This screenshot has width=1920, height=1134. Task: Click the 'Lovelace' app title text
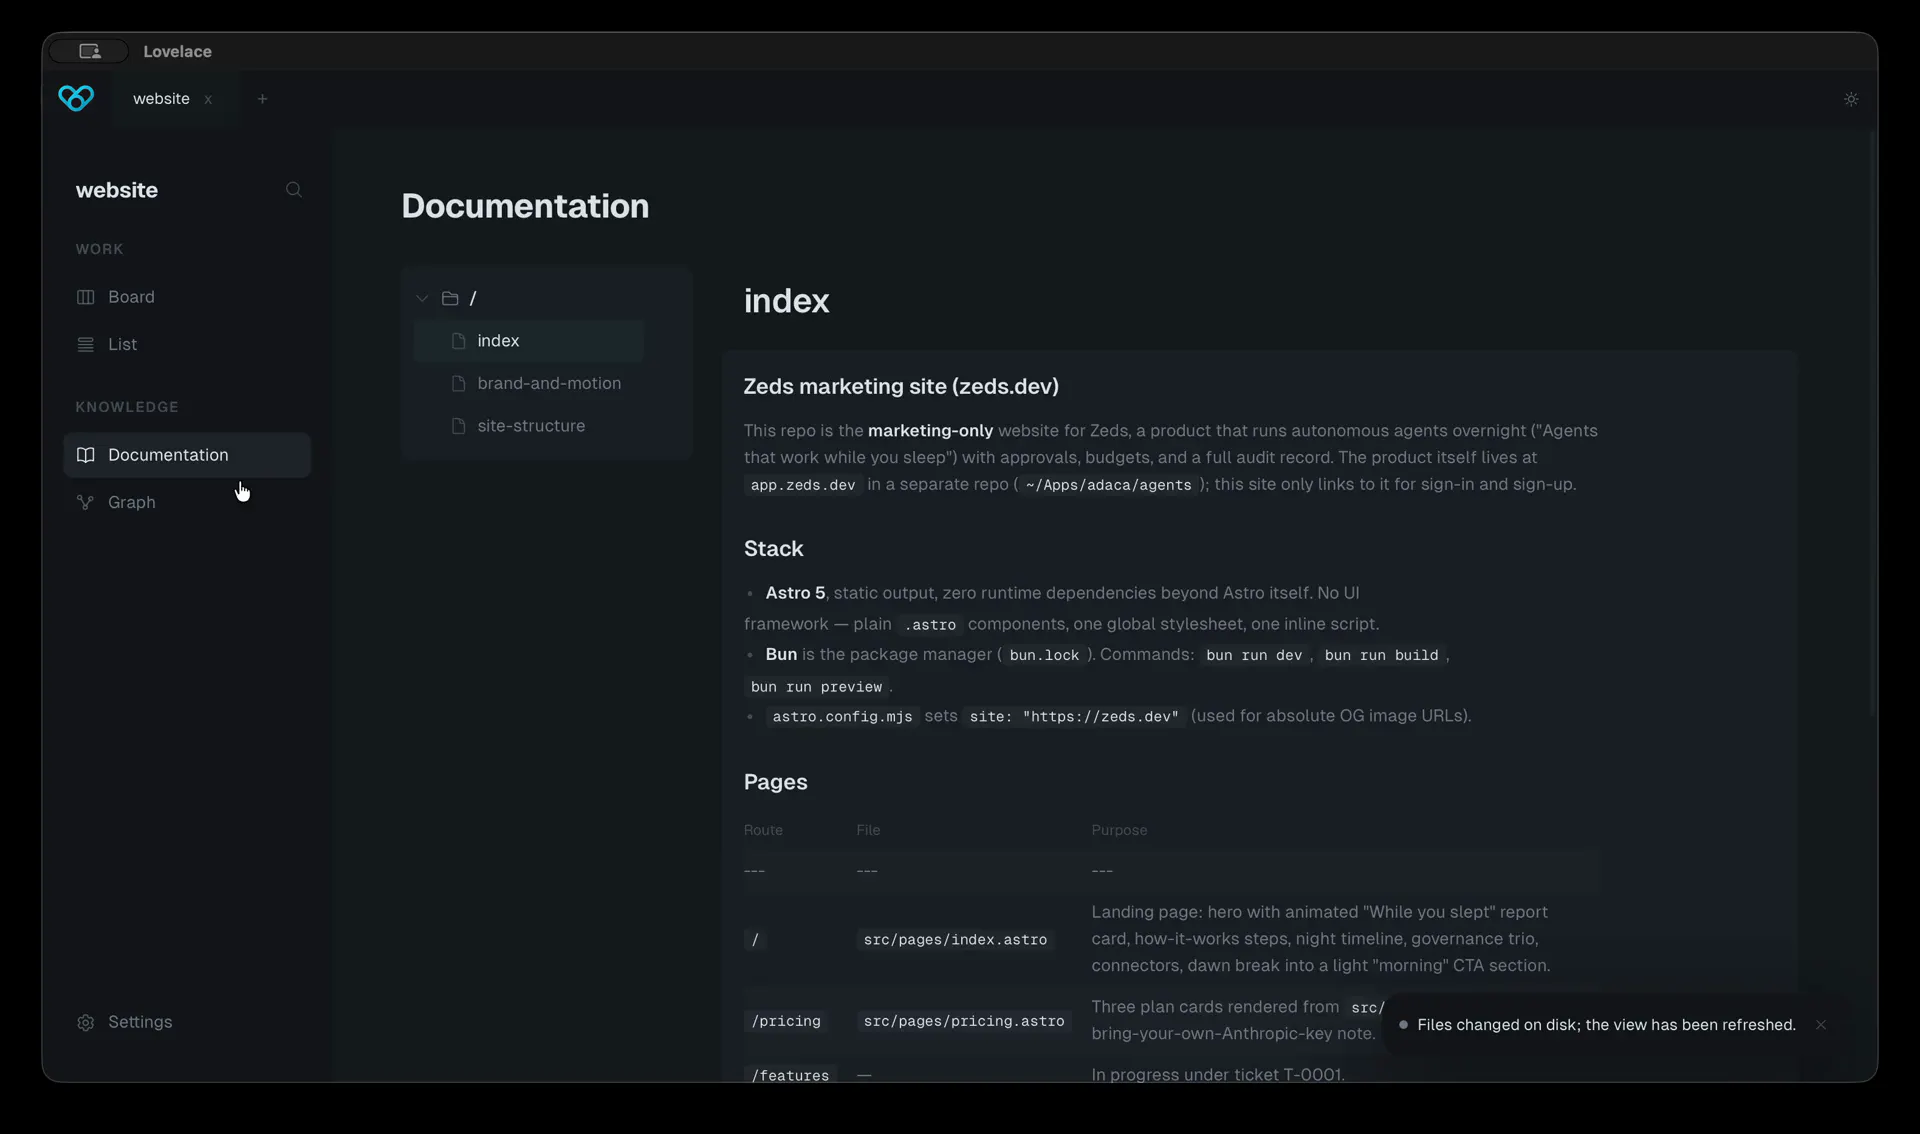click(x=177, y=51)
